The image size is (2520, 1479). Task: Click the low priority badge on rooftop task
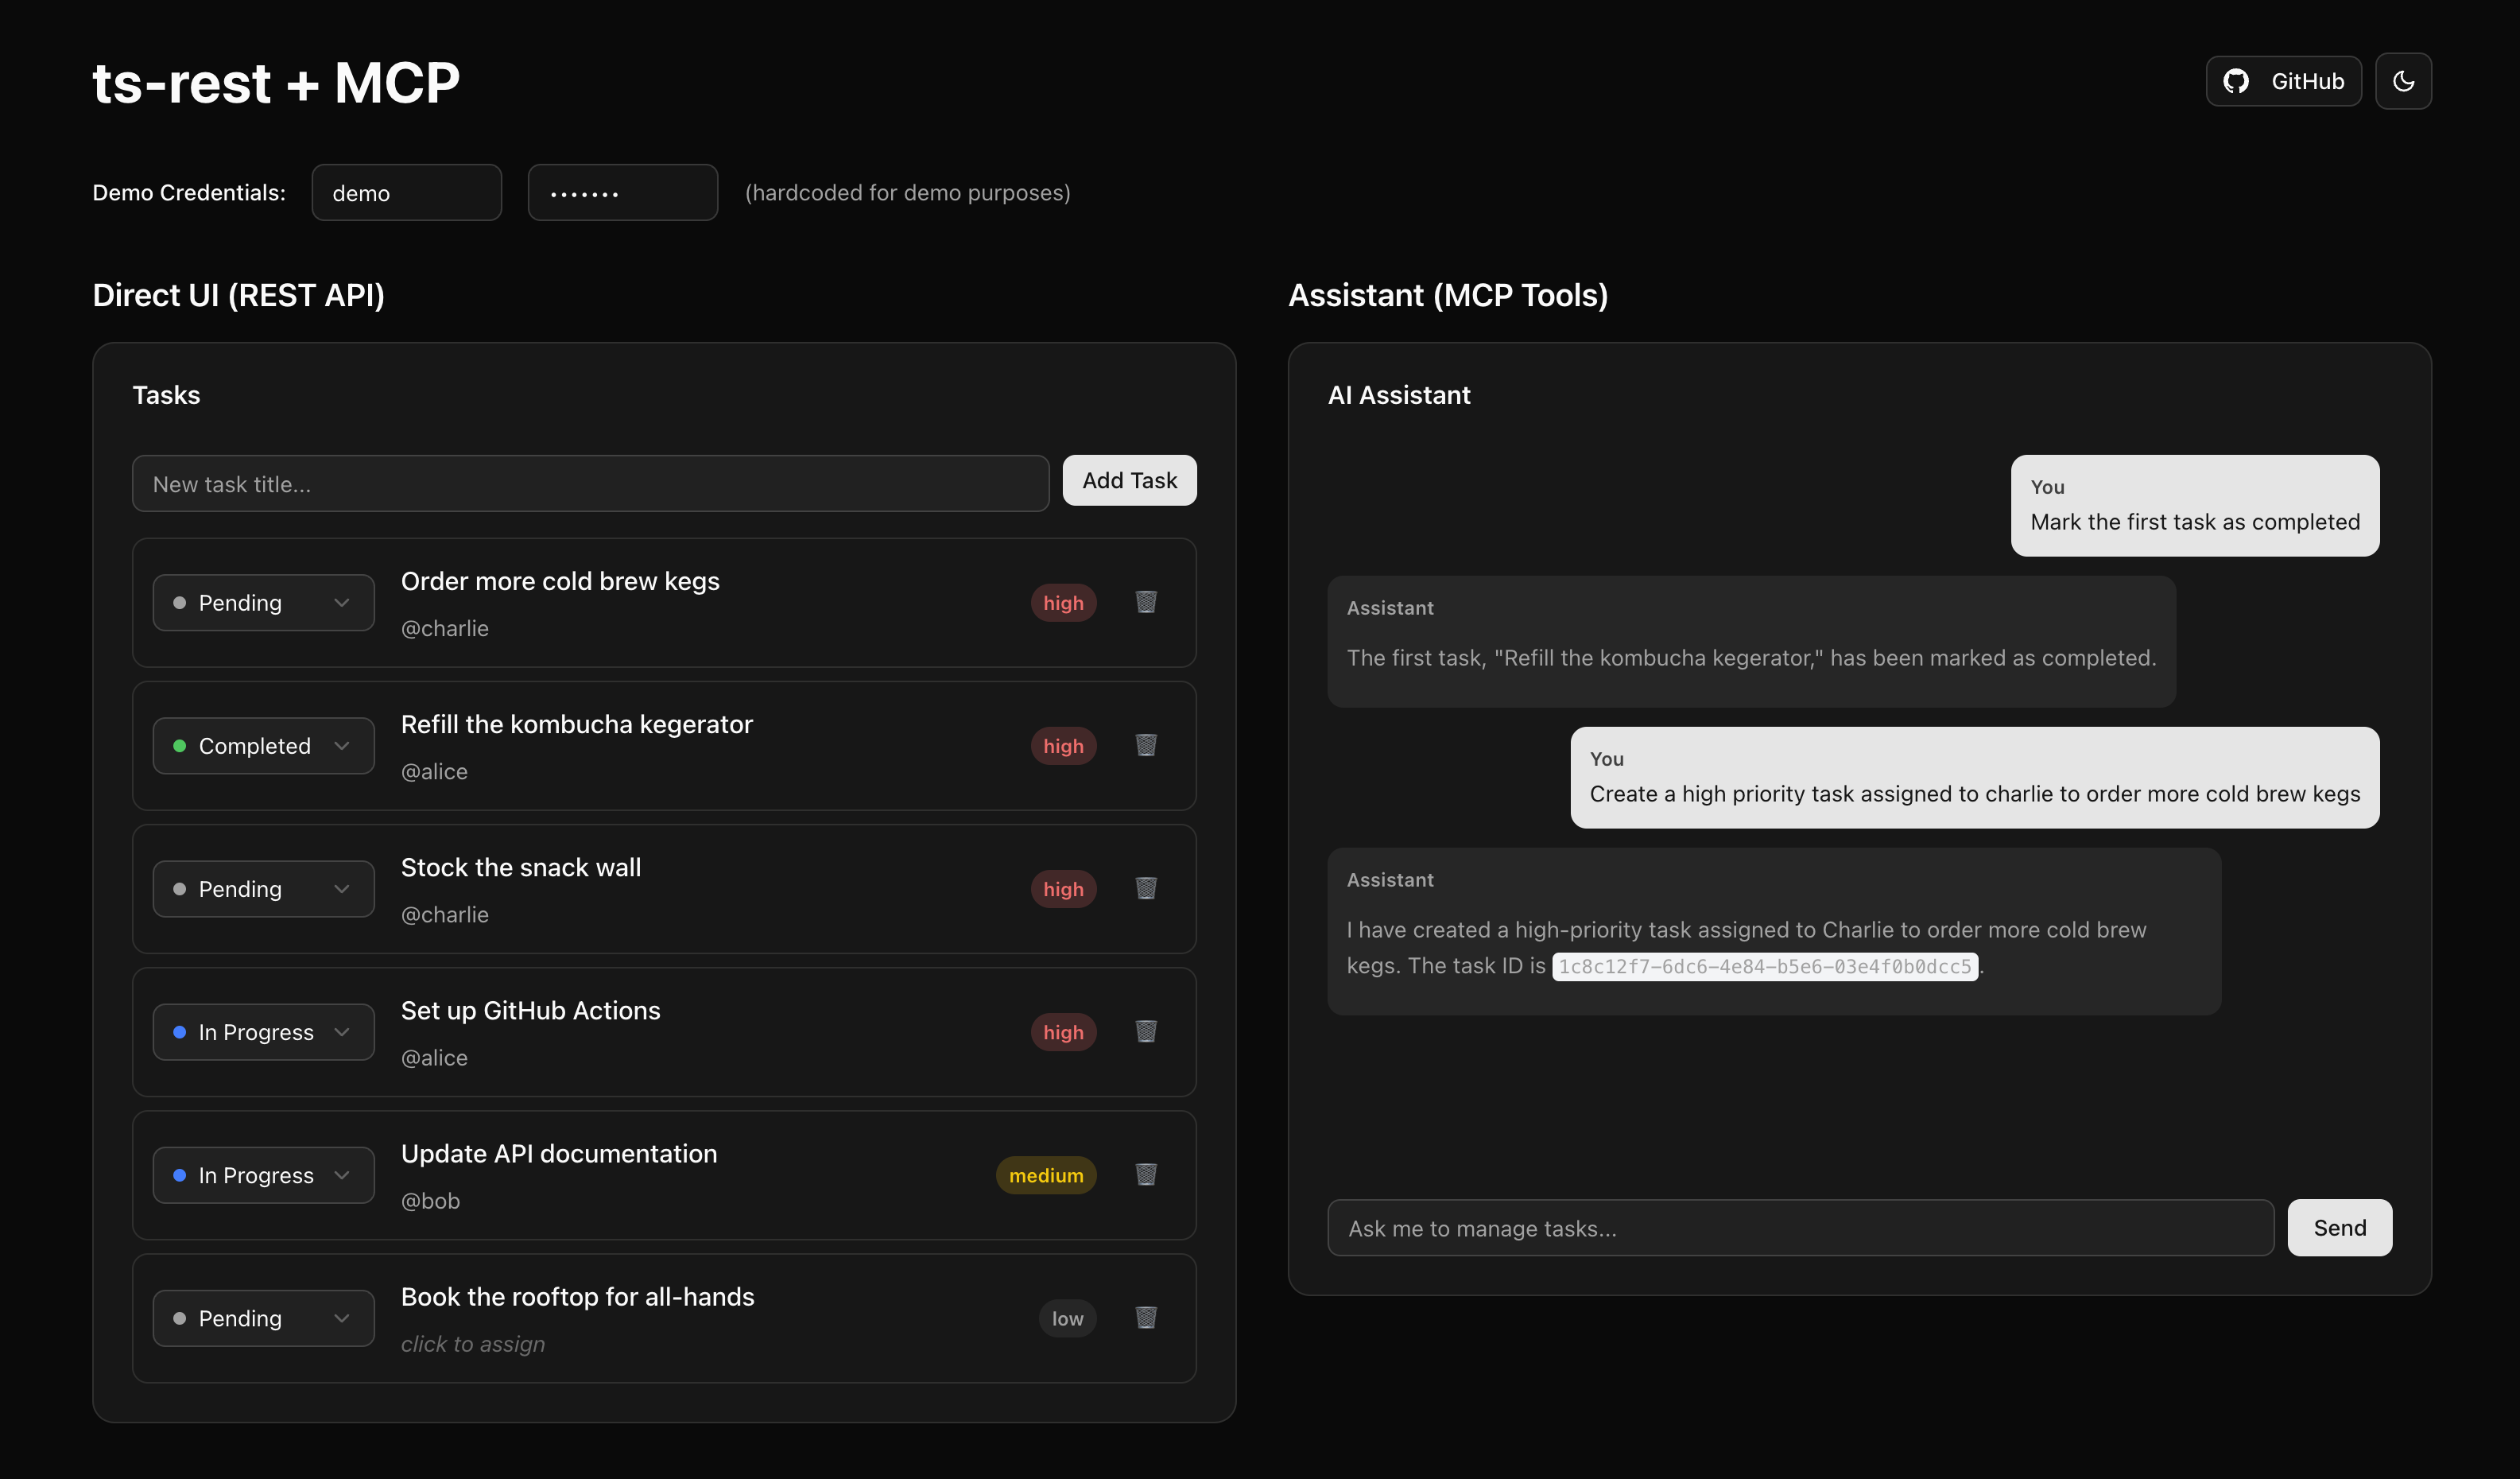click(1067, 1317)
